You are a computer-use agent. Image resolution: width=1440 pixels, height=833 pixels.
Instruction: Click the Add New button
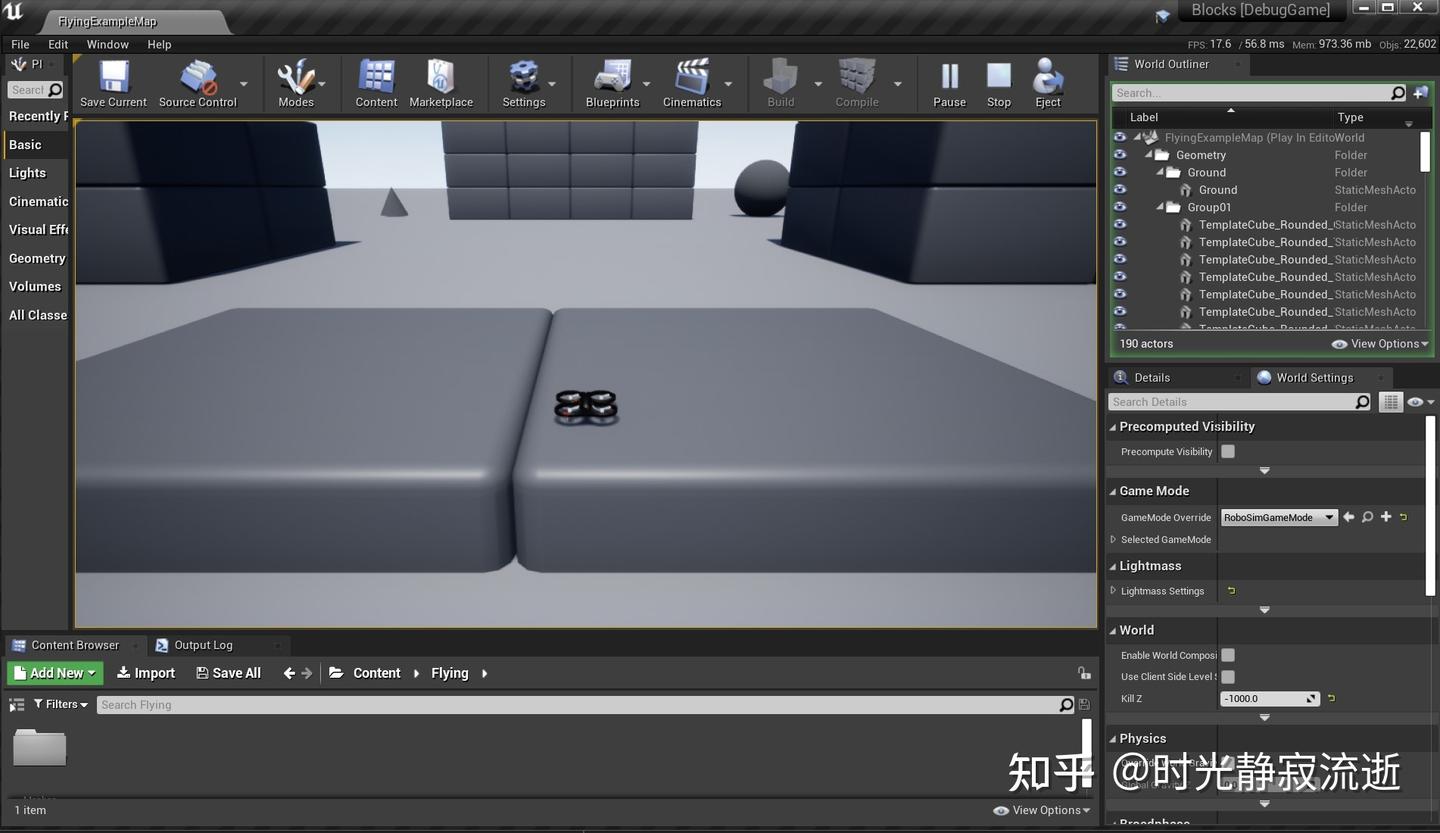tap(55, 673)
